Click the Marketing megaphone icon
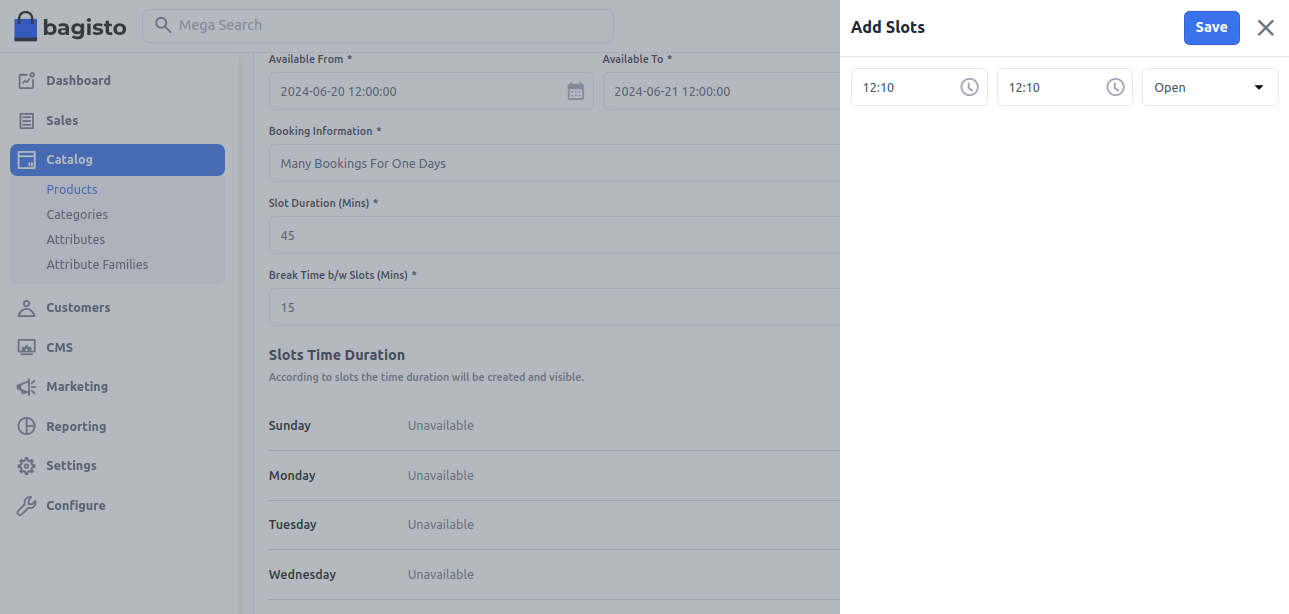 27,387
